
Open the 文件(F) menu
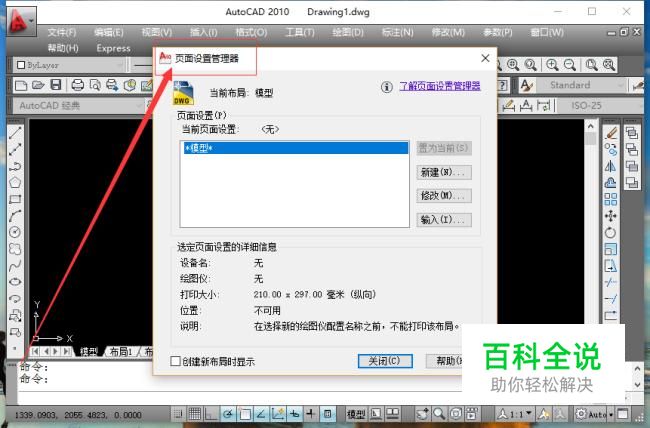62,32
